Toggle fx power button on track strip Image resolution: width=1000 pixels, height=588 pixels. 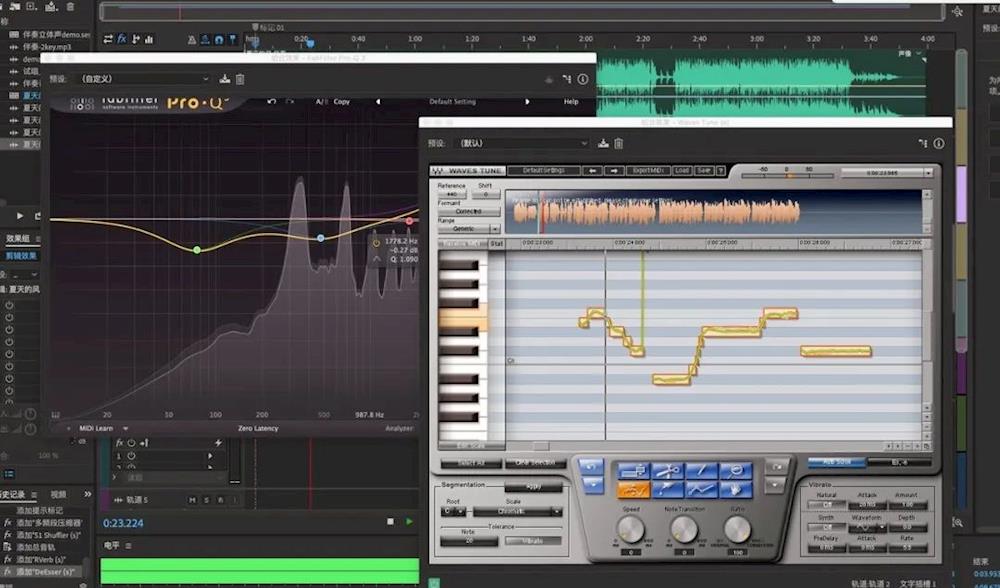click(131, 443)
